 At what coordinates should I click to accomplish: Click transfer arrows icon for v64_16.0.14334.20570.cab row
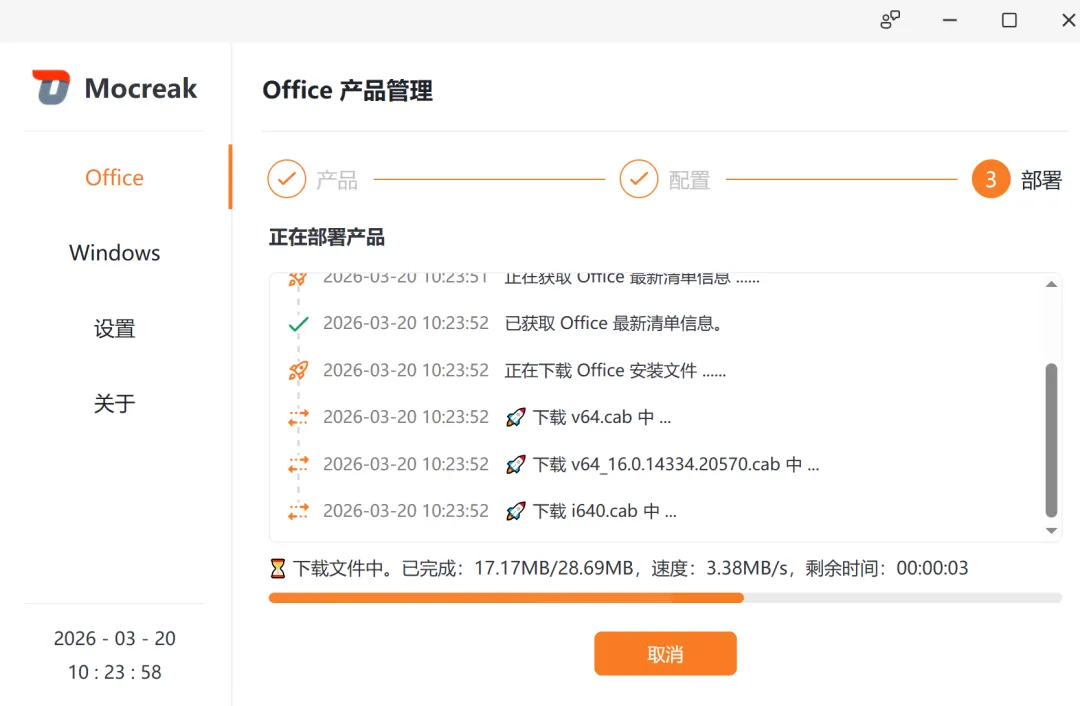298,464
